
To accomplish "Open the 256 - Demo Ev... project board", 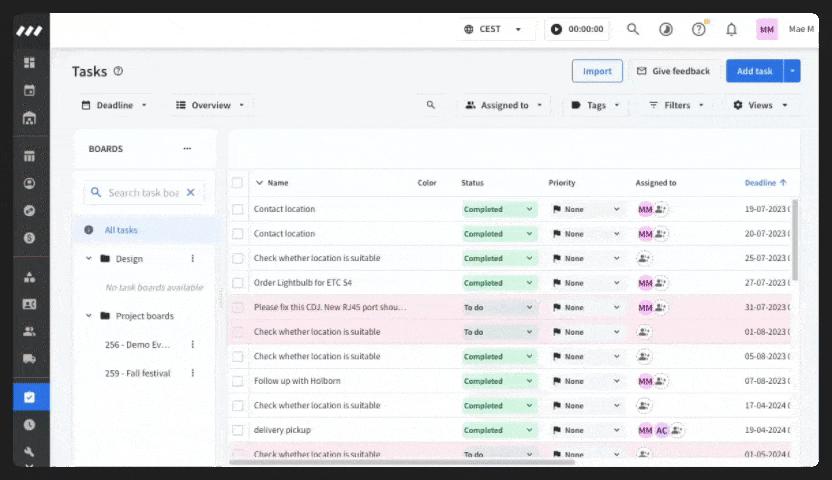I will click(x=137, y=345).
